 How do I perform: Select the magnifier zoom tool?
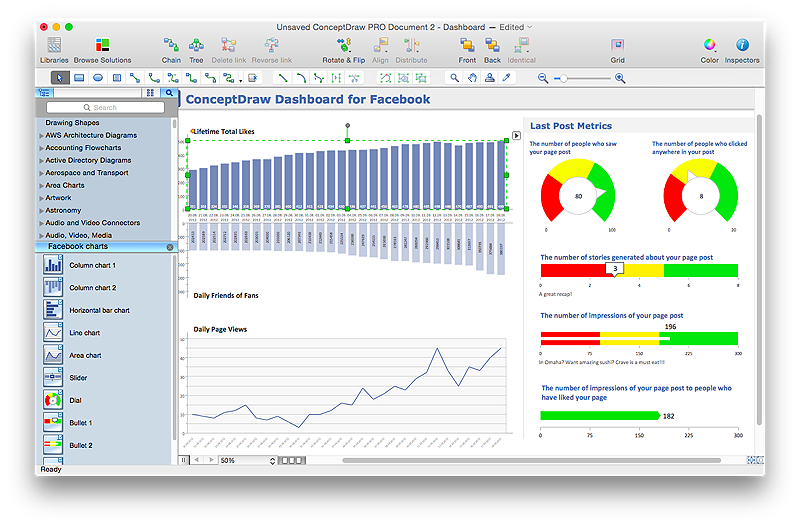click(x=454, y=78)
